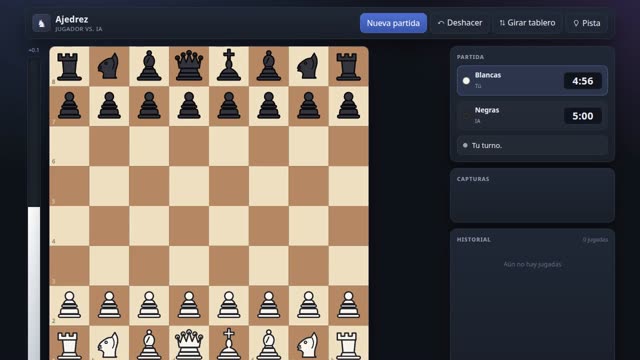Select the white pawn on a2
The width and height of the screenshot is (640, 360).
[69, 305]
